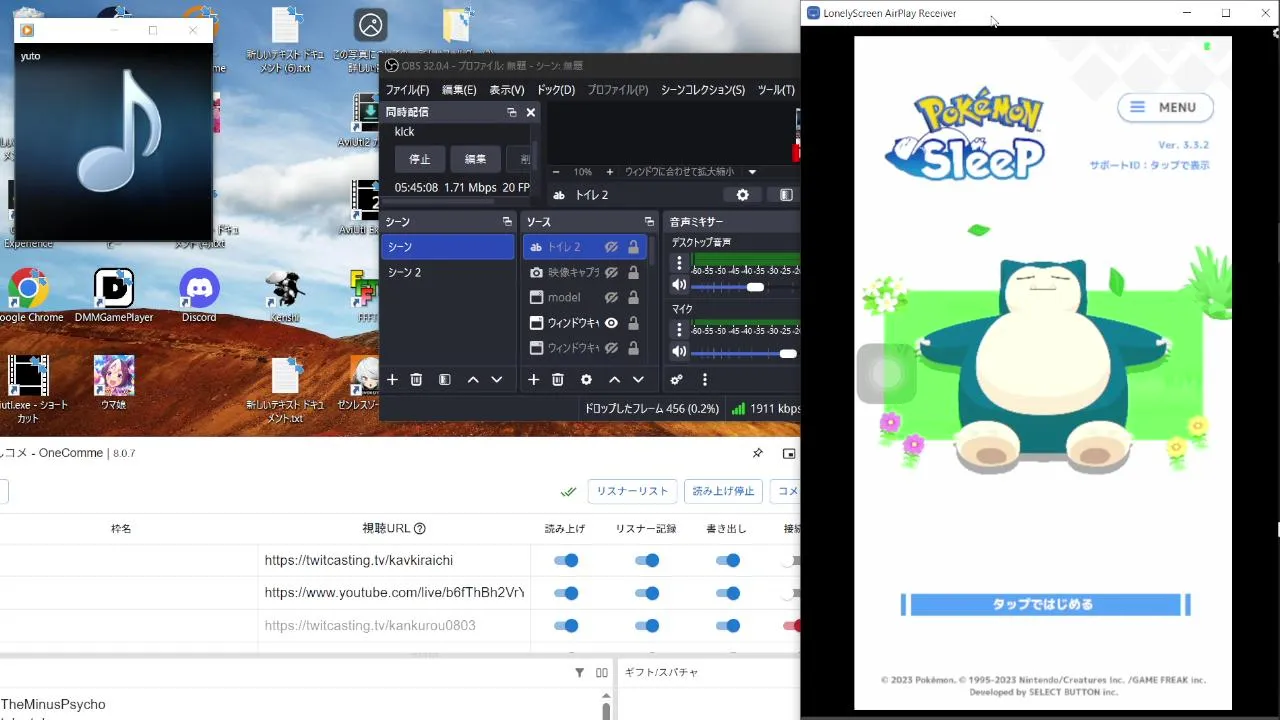Tap サポートID：タップで表示 link

(1150, 165)
